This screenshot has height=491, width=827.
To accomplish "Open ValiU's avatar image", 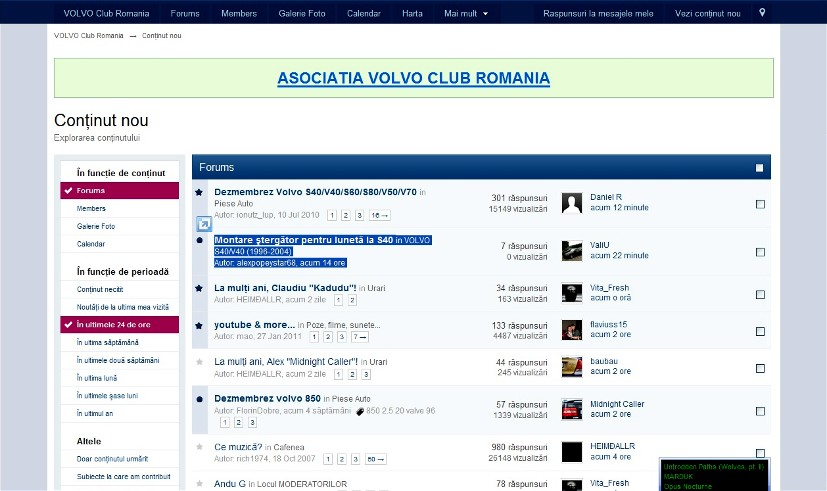I will pyautogui.click(x=572, y=251).
